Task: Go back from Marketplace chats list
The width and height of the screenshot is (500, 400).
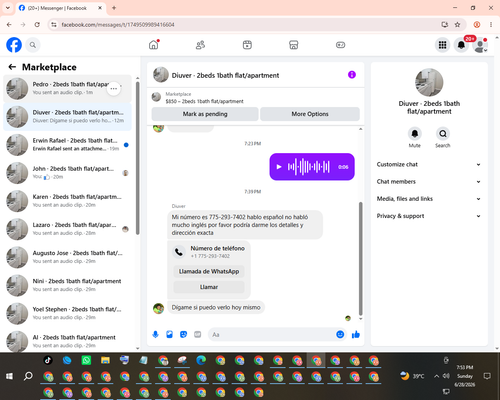Action: [x=12, y=67]
